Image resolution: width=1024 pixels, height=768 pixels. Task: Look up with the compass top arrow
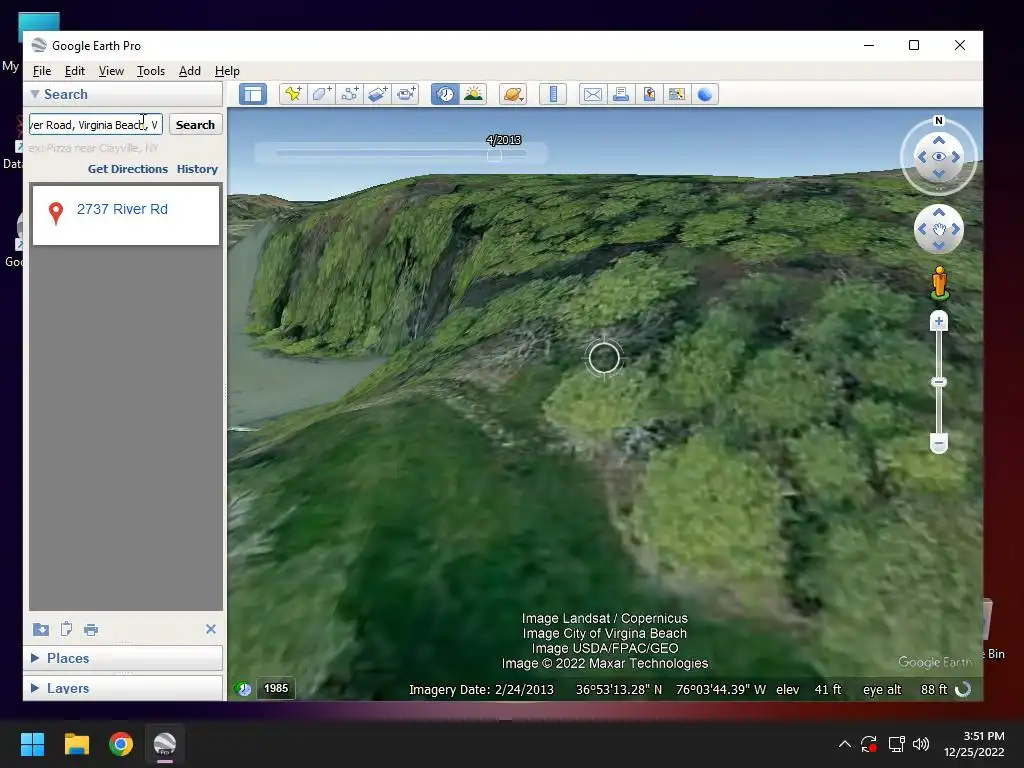pos(938,140)
